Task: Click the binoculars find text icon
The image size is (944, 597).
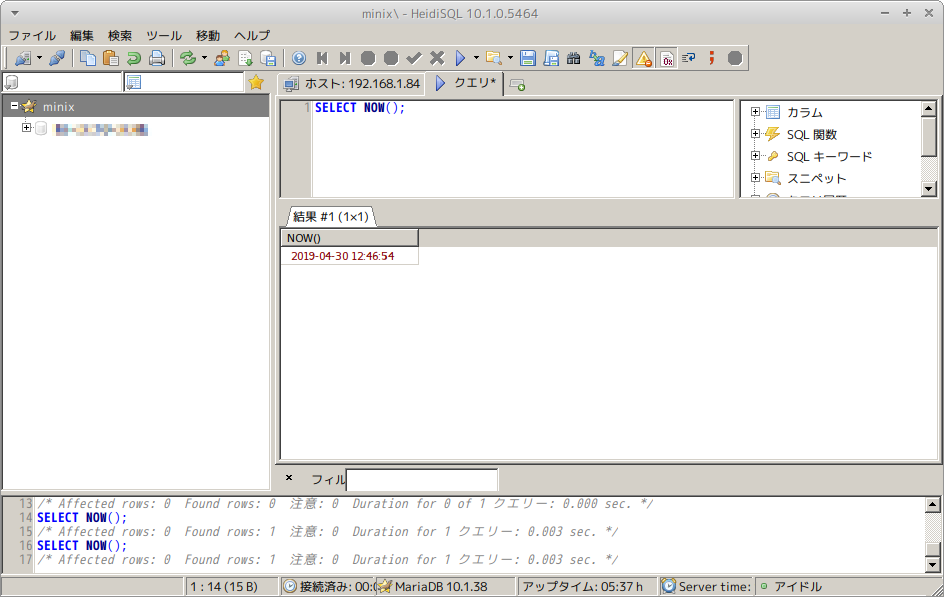Action: pyautogui.click(x=574, y=58)
